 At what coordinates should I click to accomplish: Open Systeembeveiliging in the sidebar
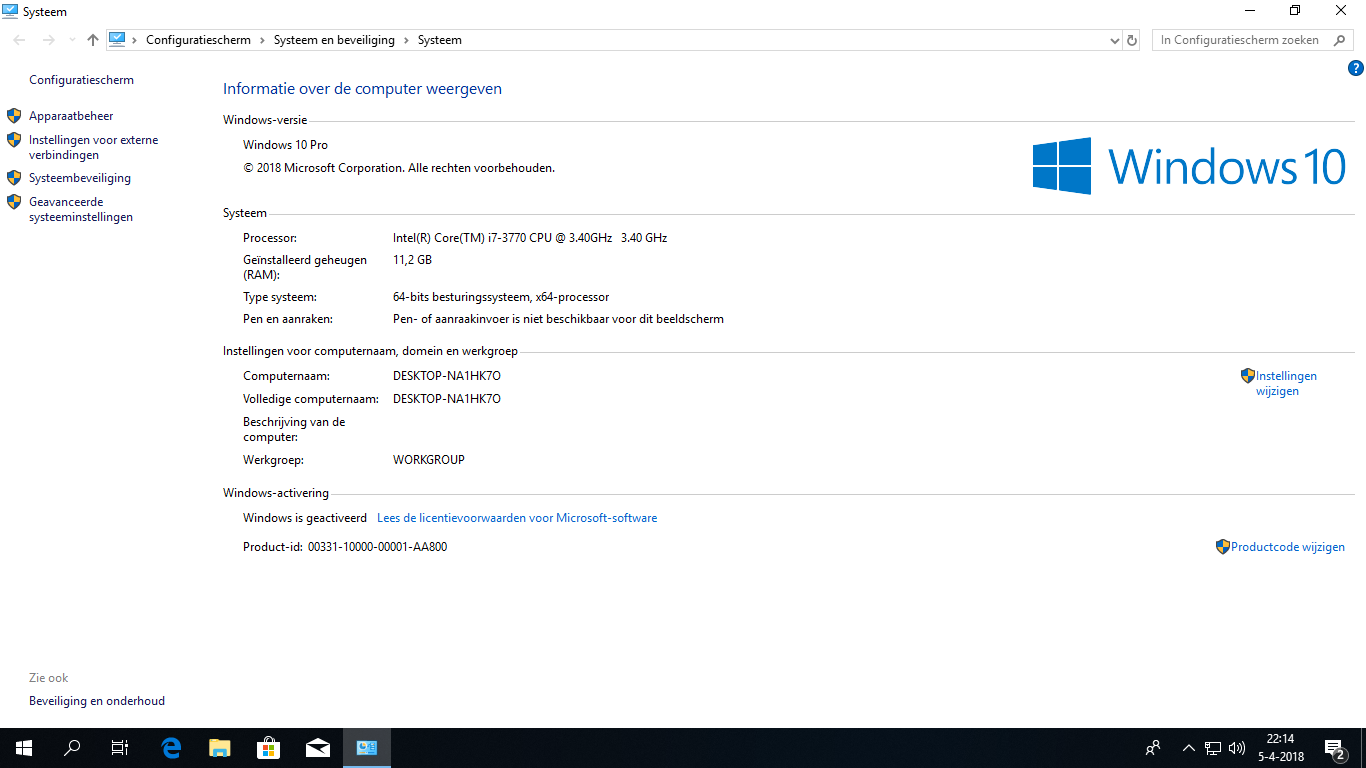80,178
